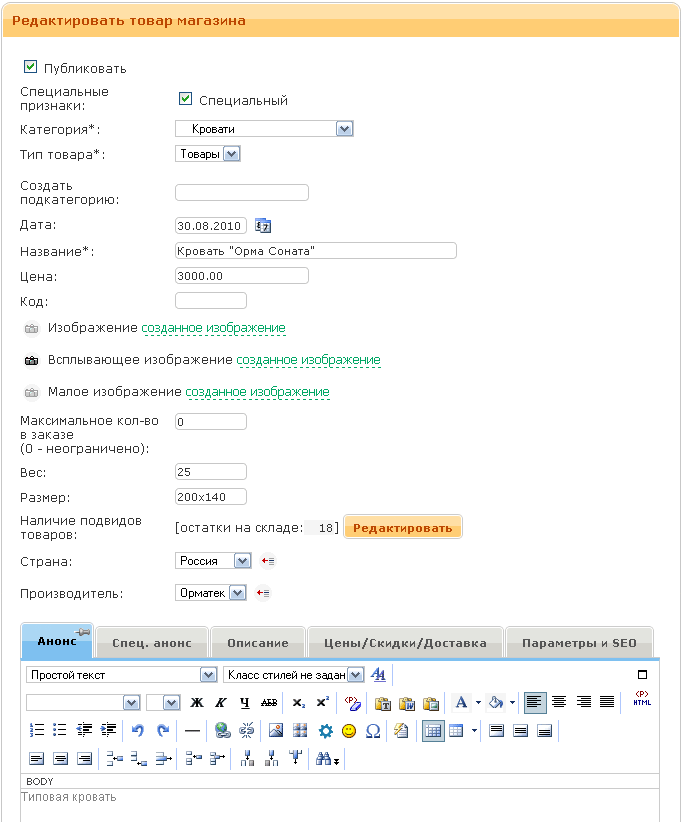Insert special character with Omega icon

(373, 731)
